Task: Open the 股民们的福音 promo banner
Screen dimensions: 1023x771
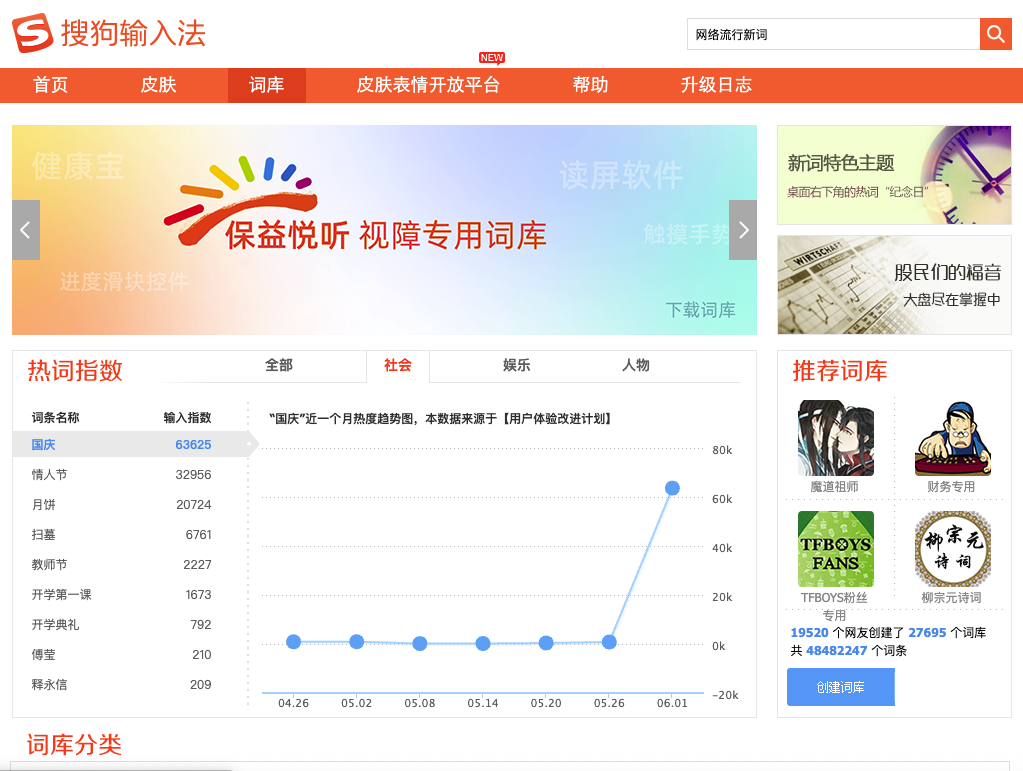Action: coord(894,285)
